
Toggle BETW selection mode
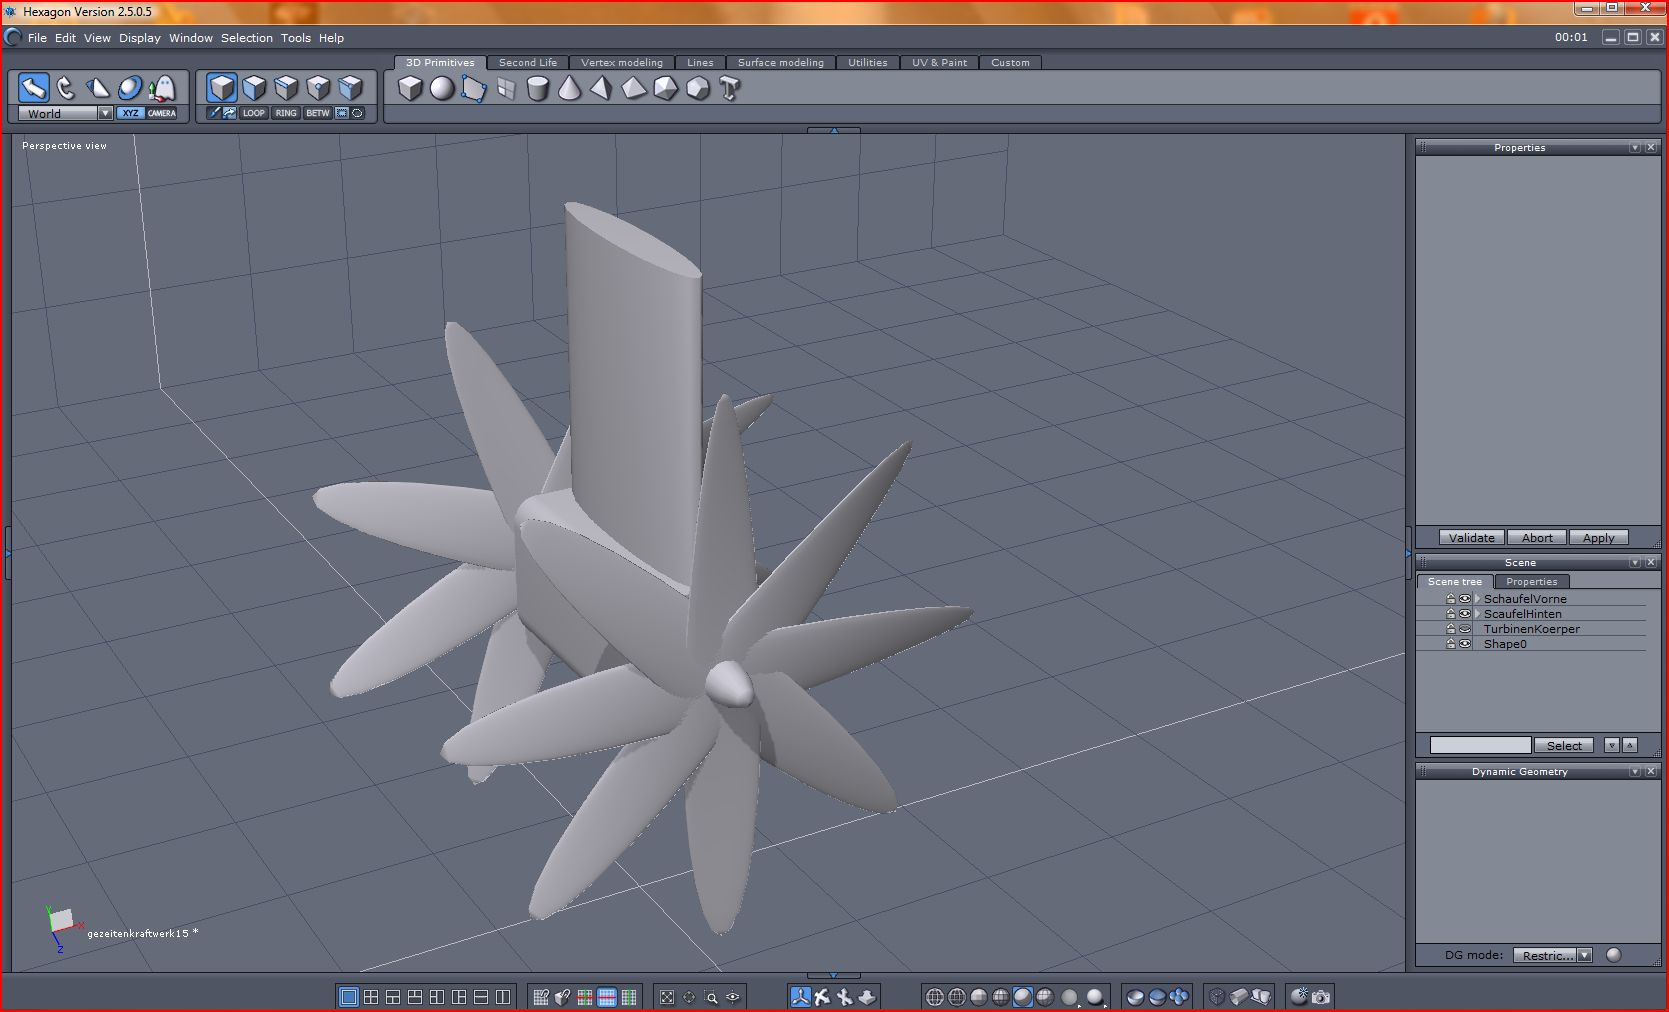click(318, 114)
